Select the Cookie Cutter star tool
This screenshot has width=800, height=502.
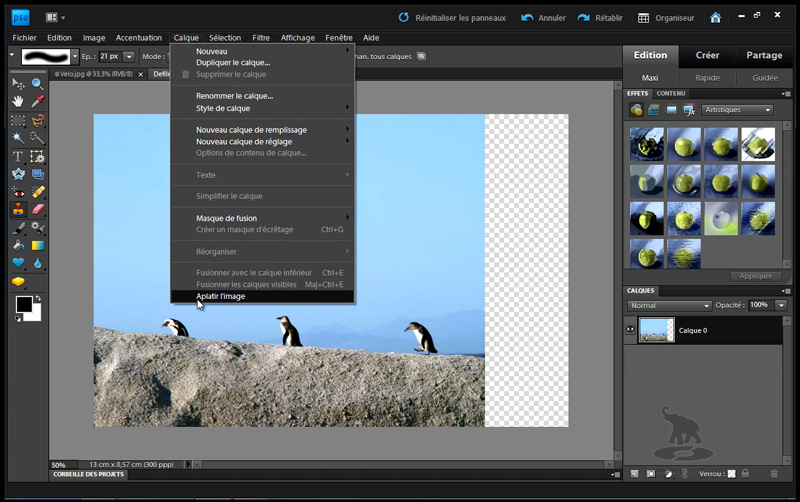click(18, 174)
